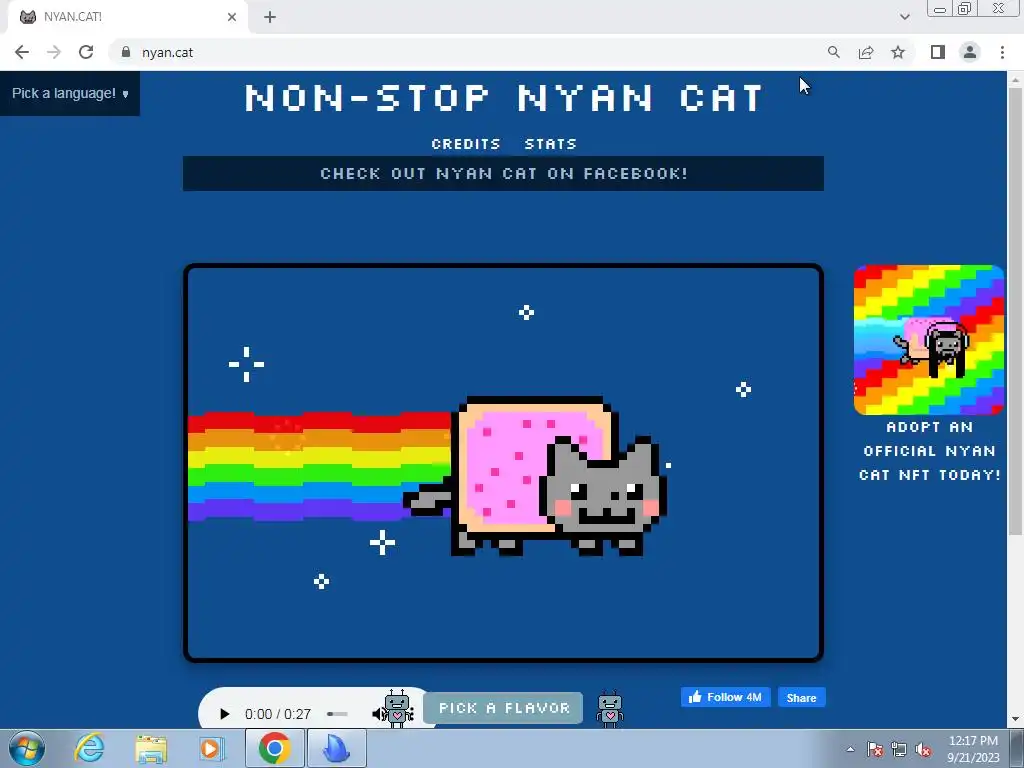Launch Internet Explorer from taskbar
This screenshot has width=1024, height=768.
pyautogui.click(x=89, y=748)
